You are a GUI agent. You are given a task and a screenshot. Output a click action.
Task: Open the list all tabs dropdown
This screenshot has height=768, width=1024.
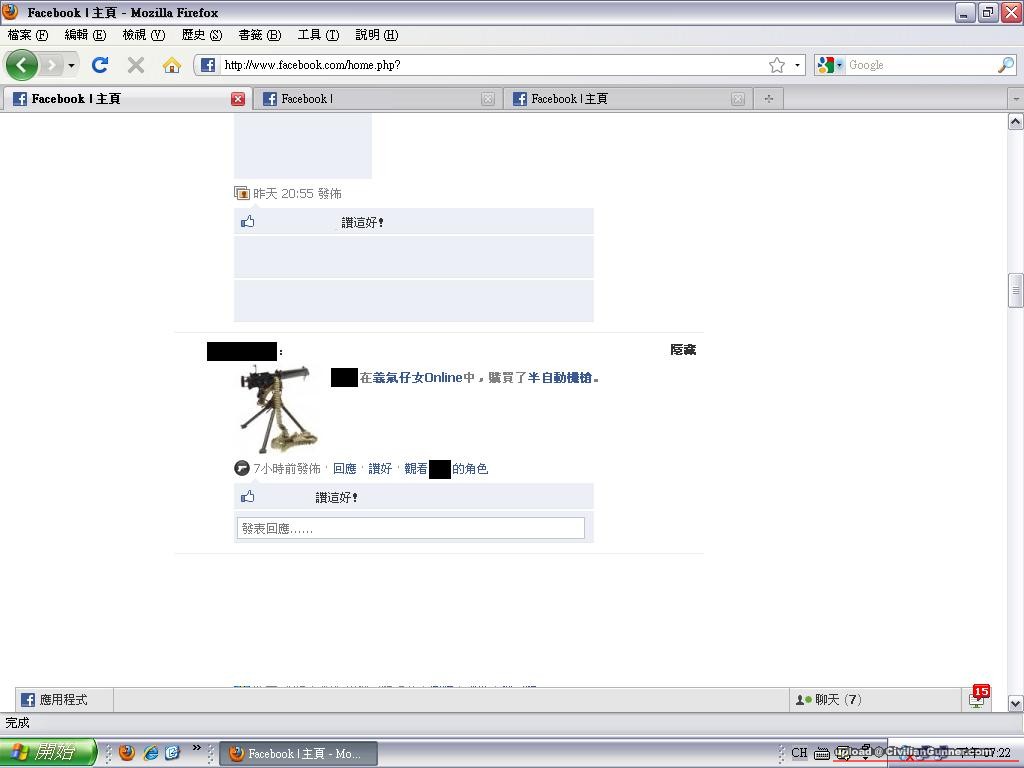point(1015,99)
